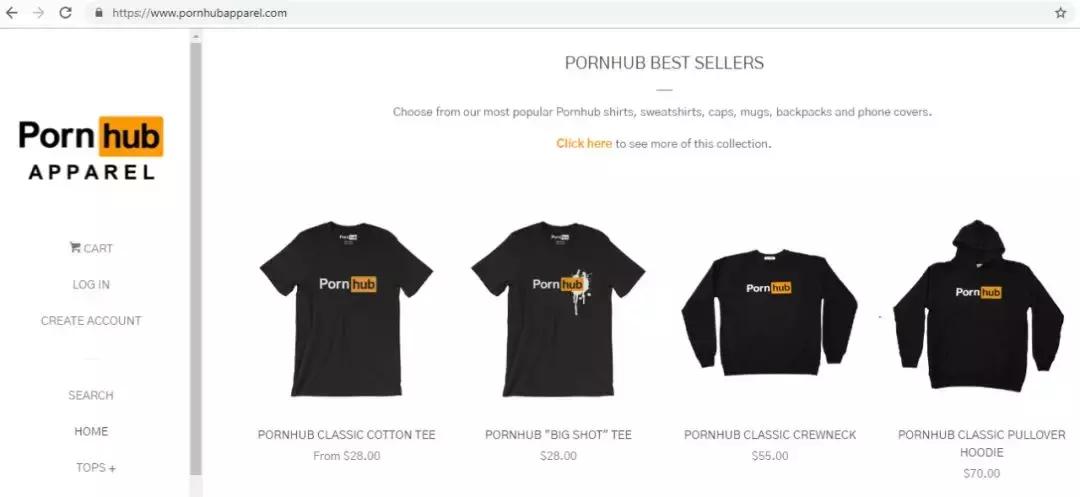
Task: Click the sidebar scrollbar up arrow
Action: point(196,36)
